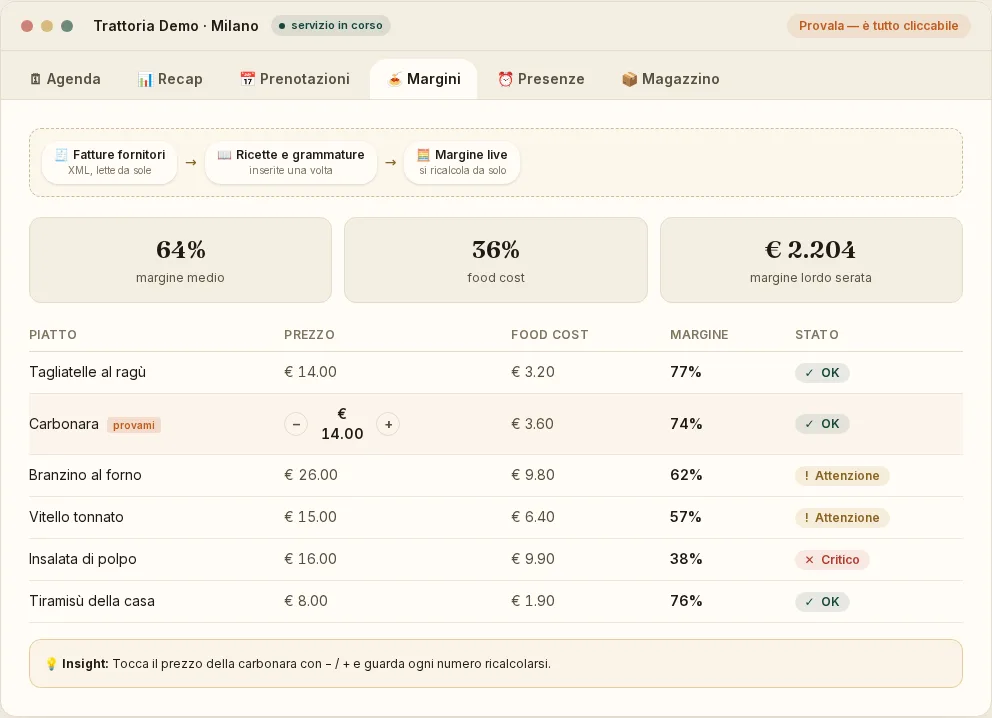Click the '€ 9.90' food cost of Insalata di polpo
The height and width of the screenshot is (718, 992).
pyautogui.click(x=533, y=559)
